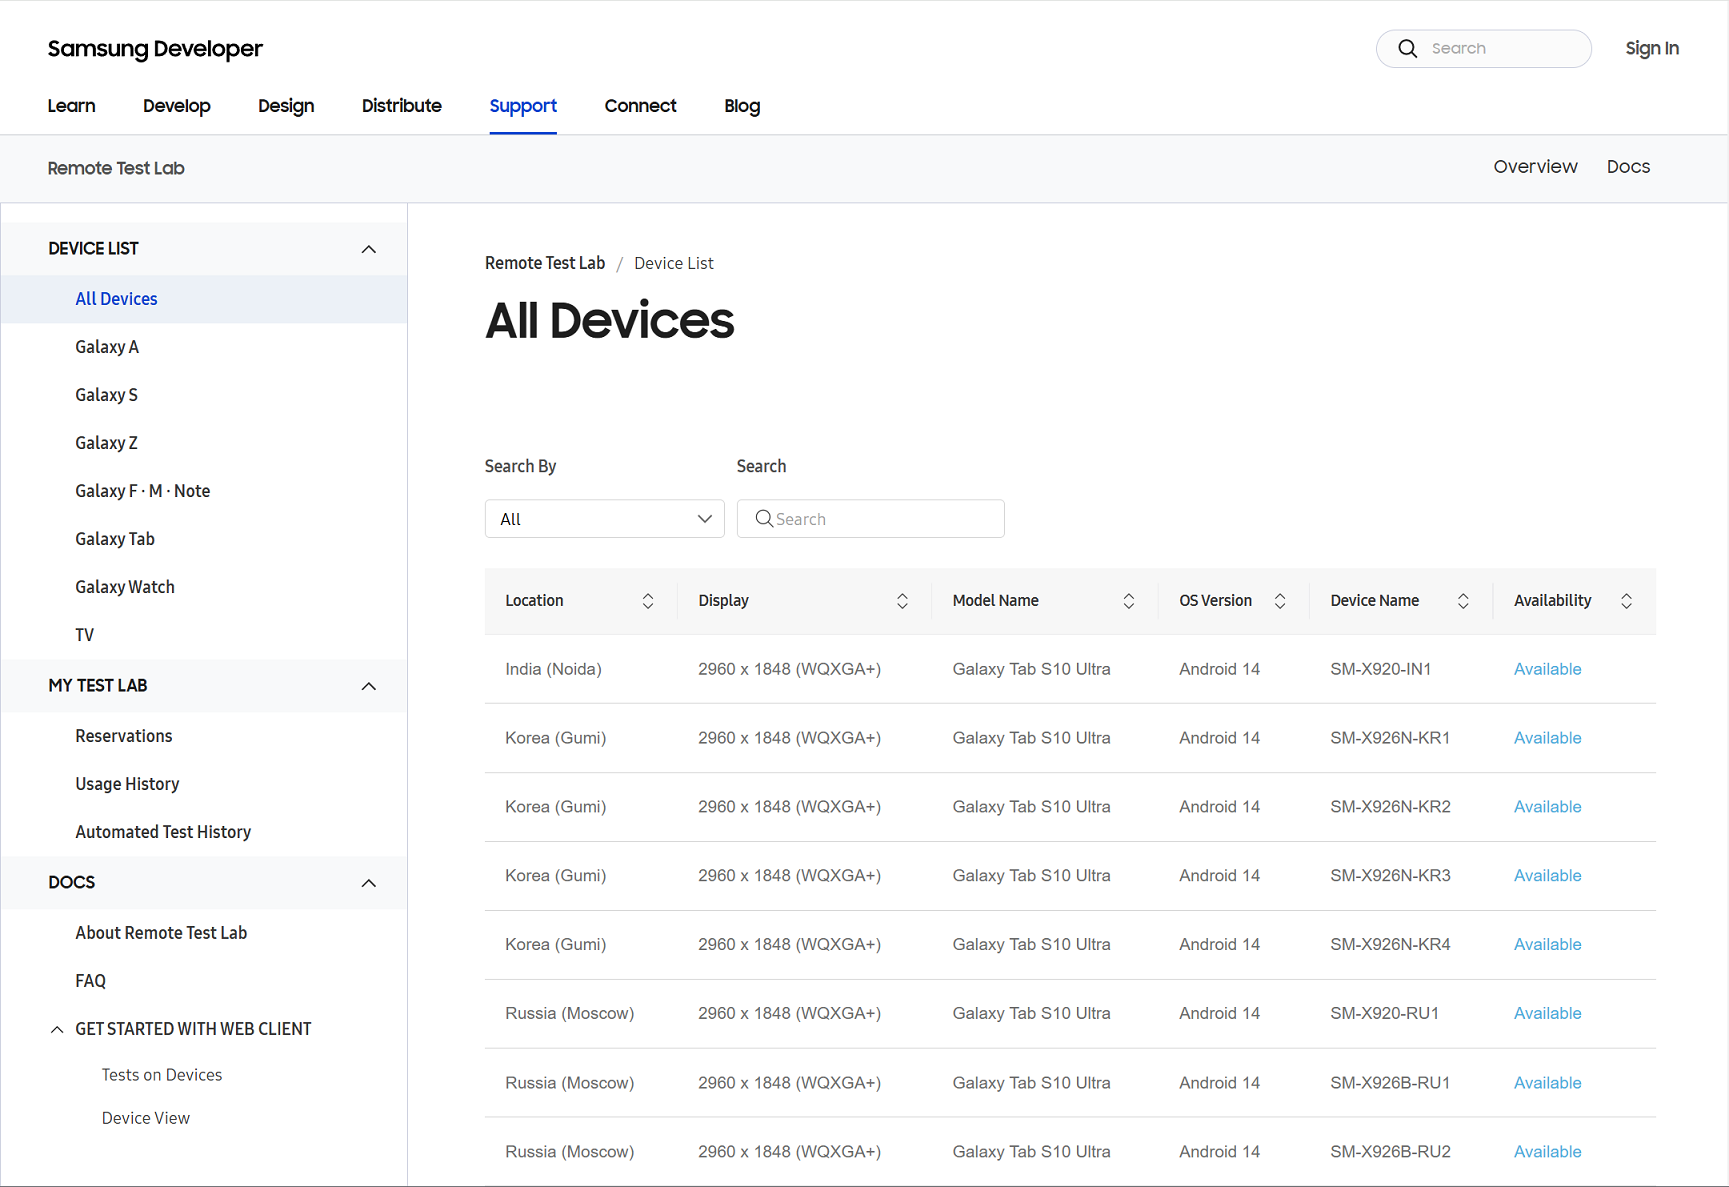Screen dimensions: 1729x1187
Task: Collapse the MY TEST LAB section
Action: click(x=369, y=686)
